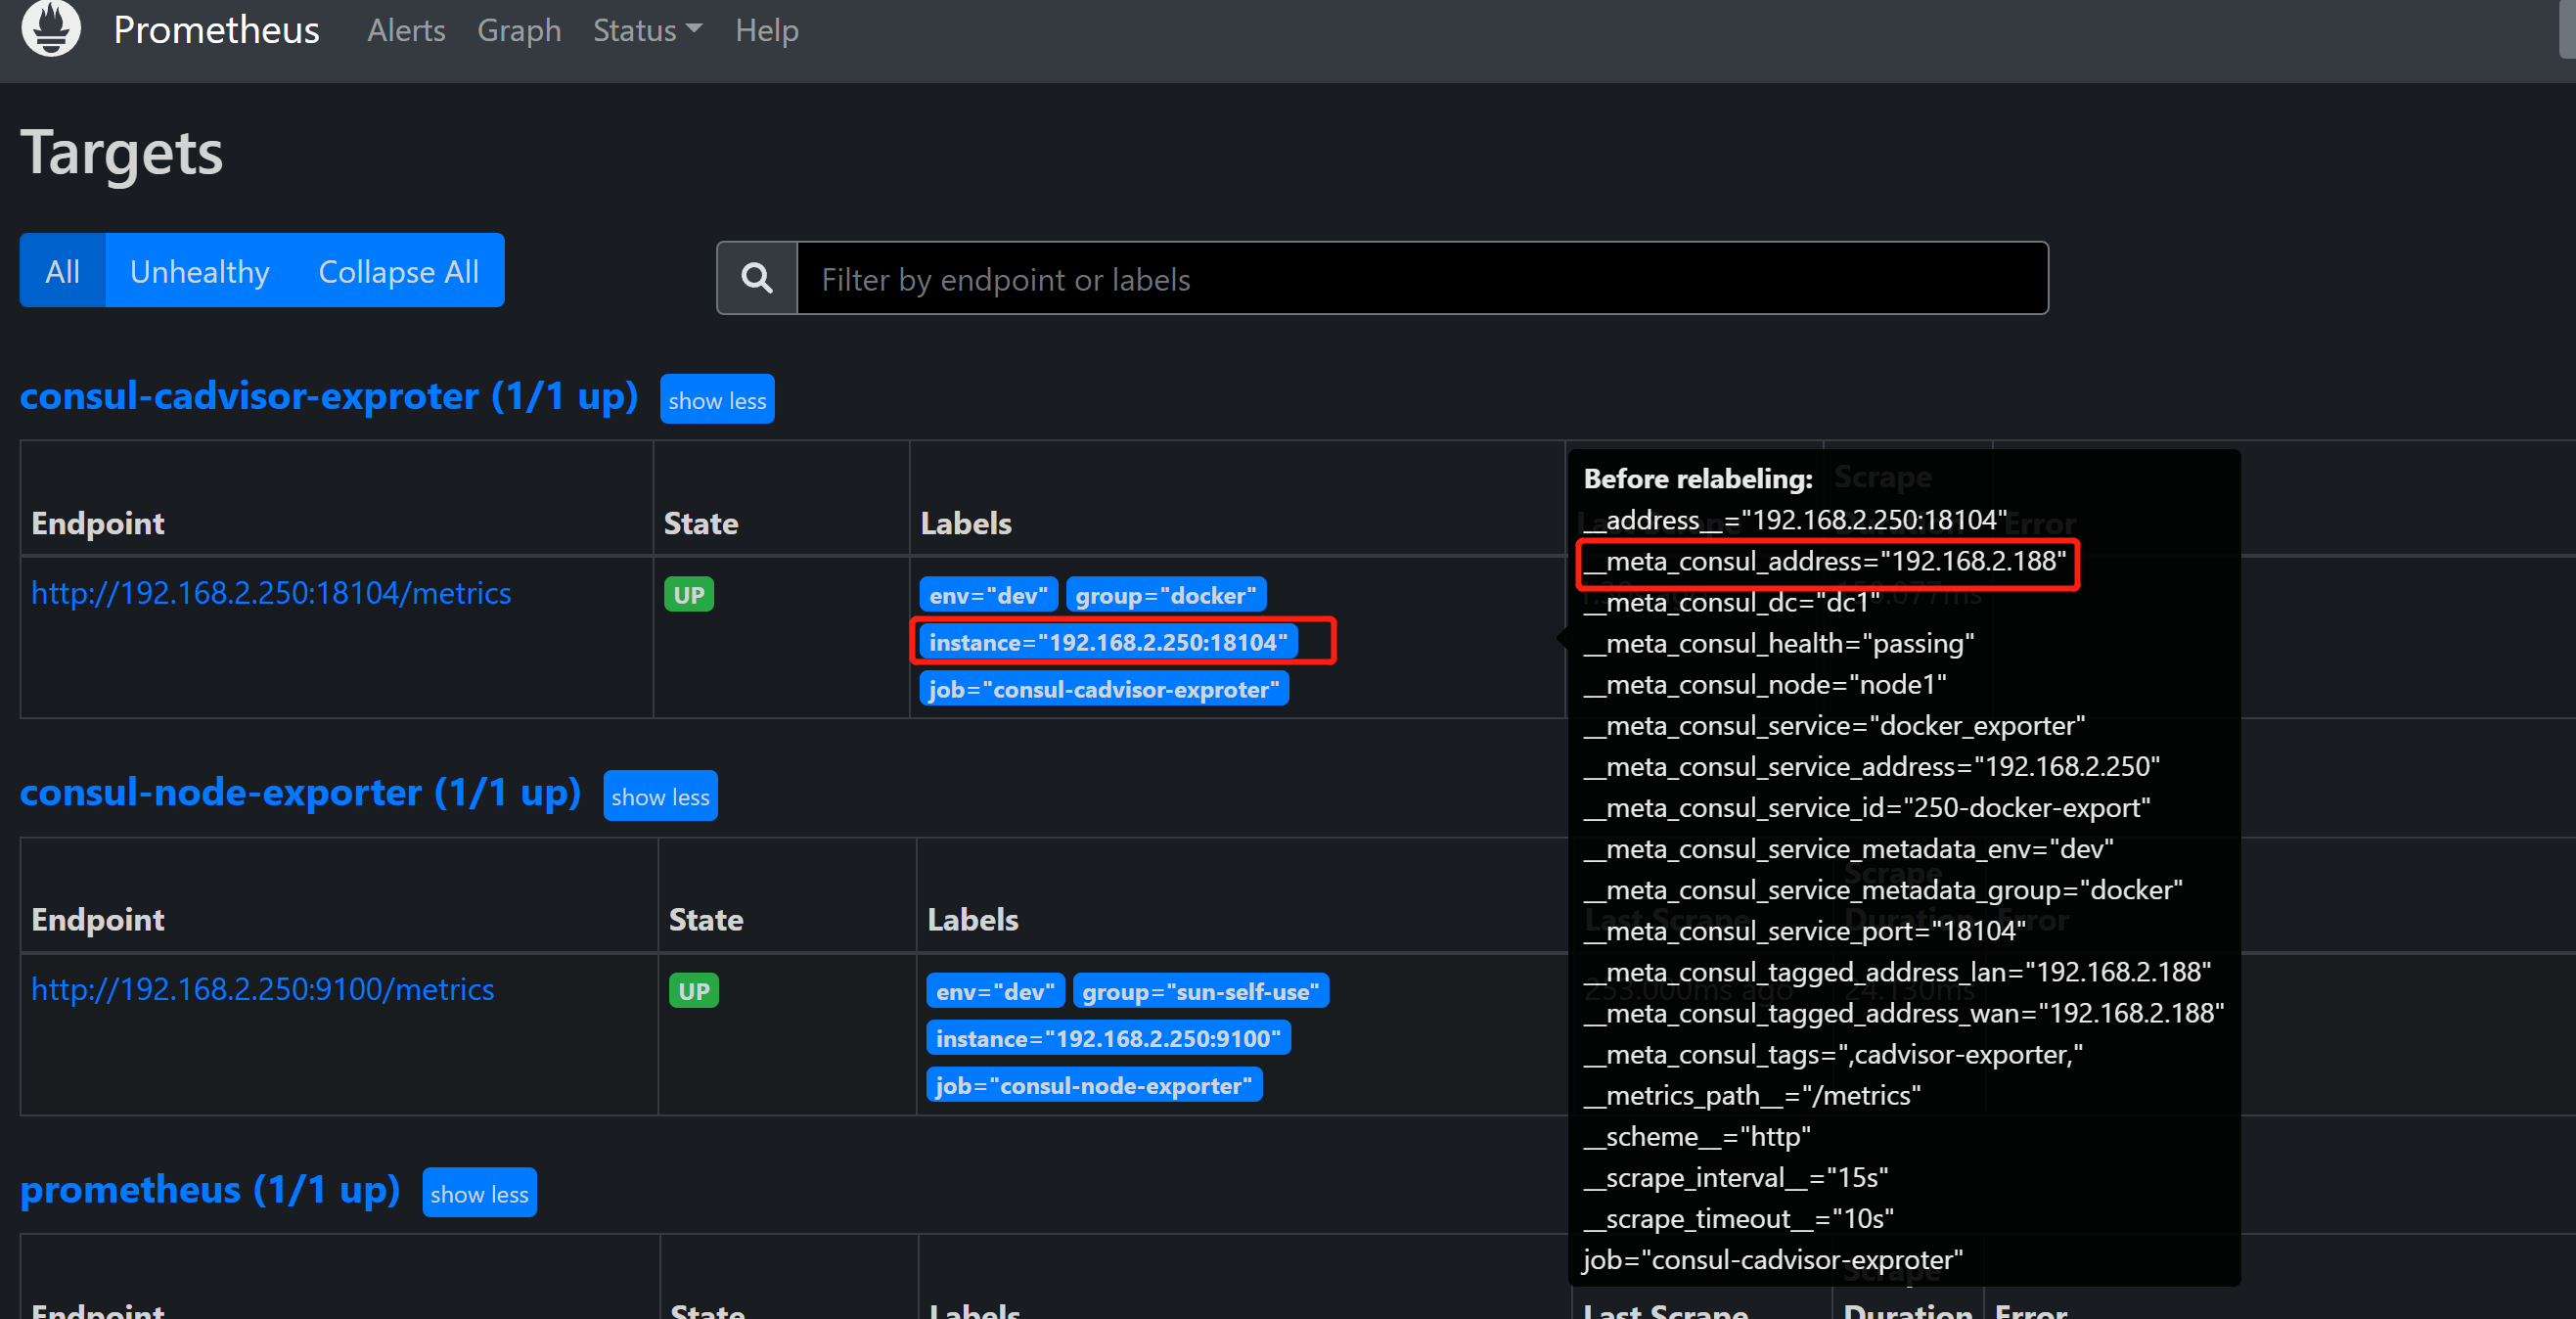Focus the filter by endpoint or labels field
Image resolution: width=2576 pixels, height=1319 pixels.
(x=1420, y=278)
